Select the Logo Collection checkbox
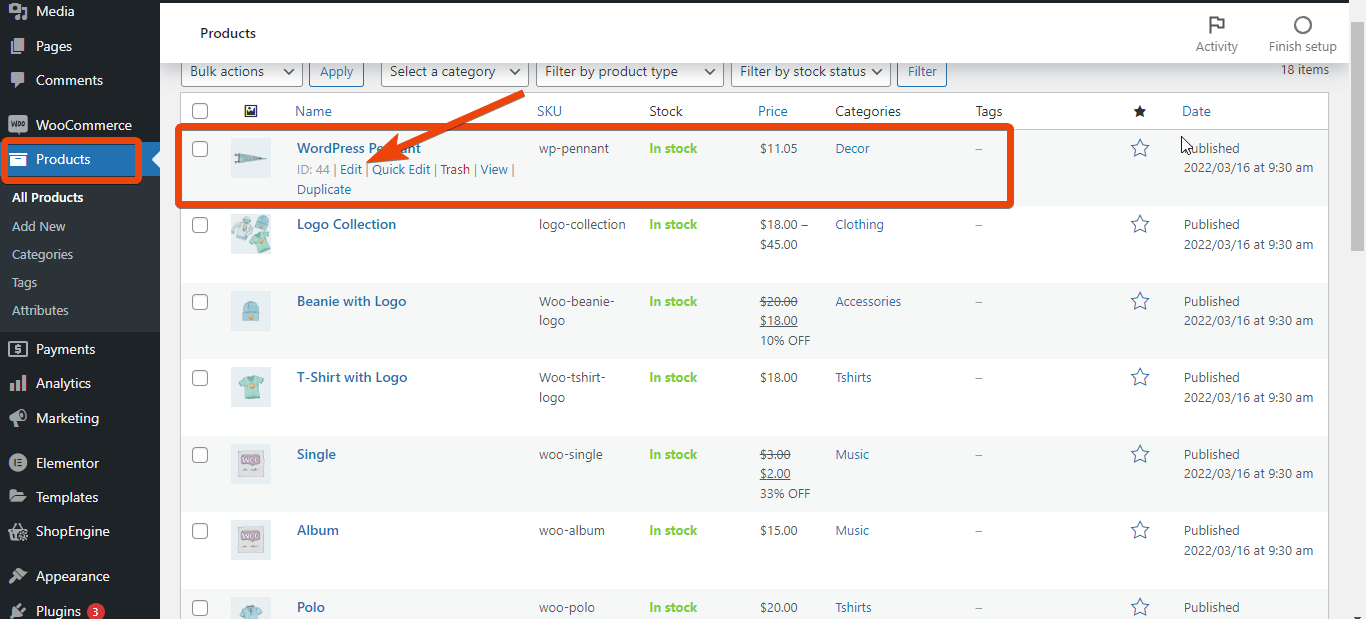The image size is (1366, 619). click(x=200, y=225)
